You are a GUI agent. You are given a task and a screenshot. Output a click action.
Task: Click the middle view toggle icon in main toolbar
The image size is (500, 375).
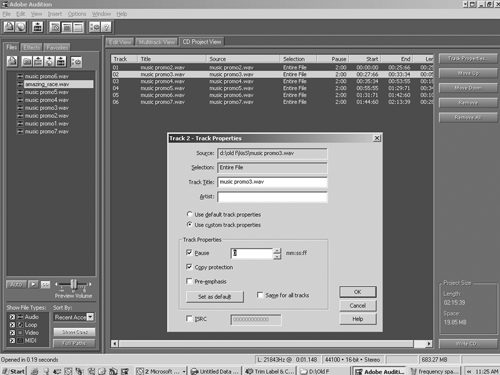(67, 27)
